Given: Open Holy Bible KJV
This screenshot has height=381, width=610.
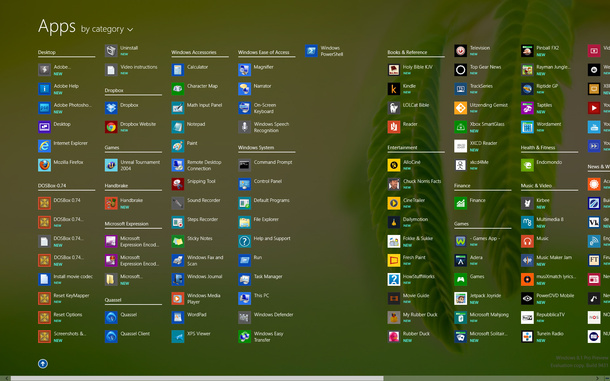Looking at the screenshot, I should point(410,70).
